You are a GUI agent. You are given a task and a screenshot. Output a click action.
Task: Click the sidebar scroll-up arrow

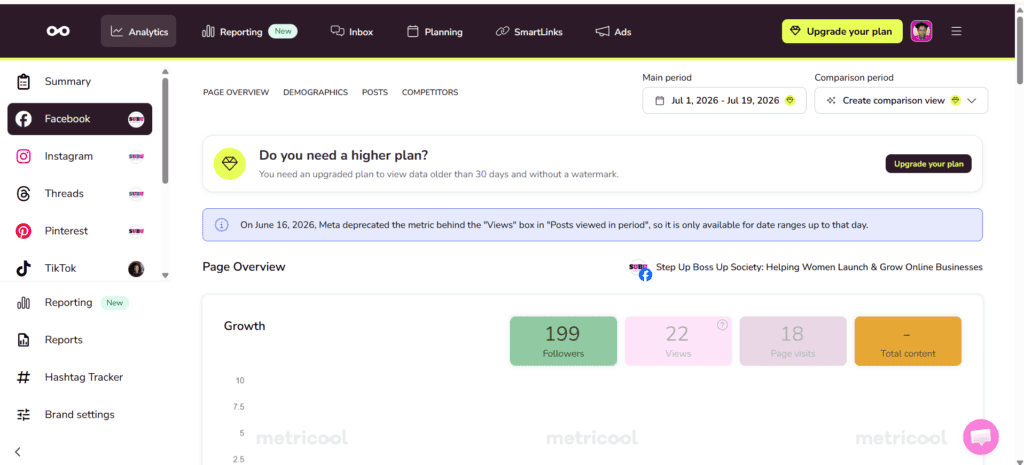pos(165,71)
